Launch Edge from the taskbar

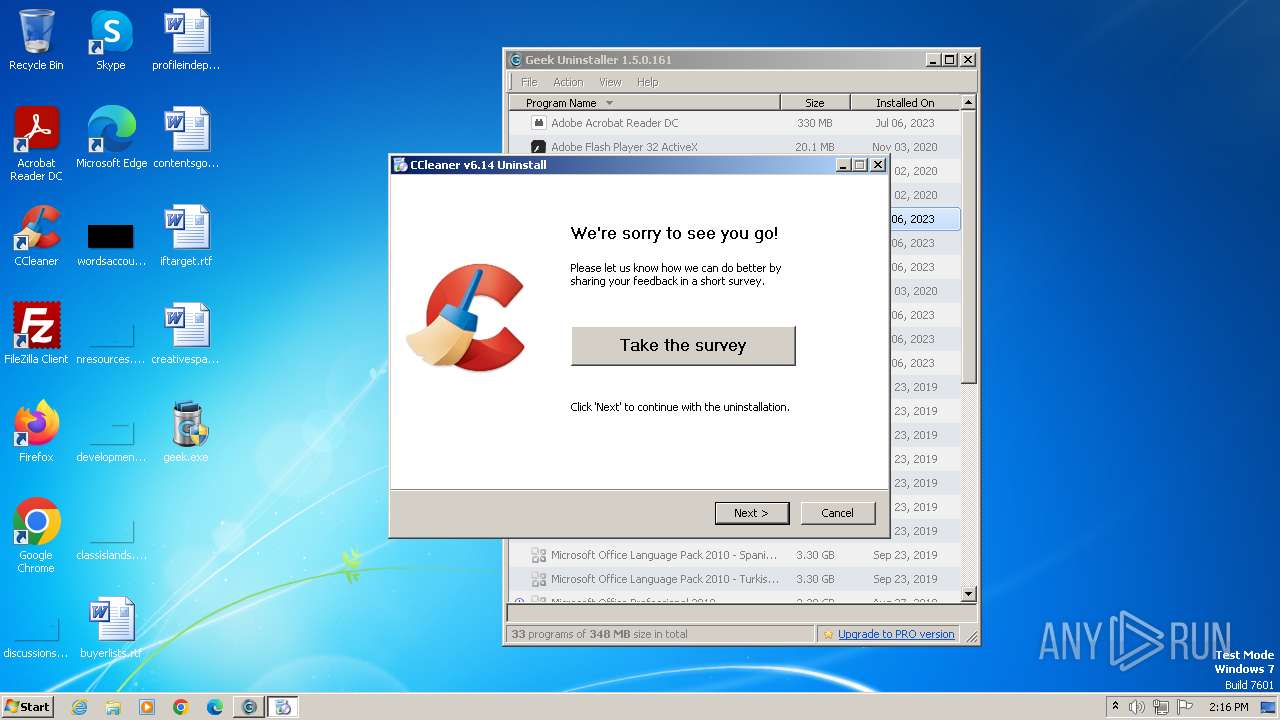(x=215, y=707)
